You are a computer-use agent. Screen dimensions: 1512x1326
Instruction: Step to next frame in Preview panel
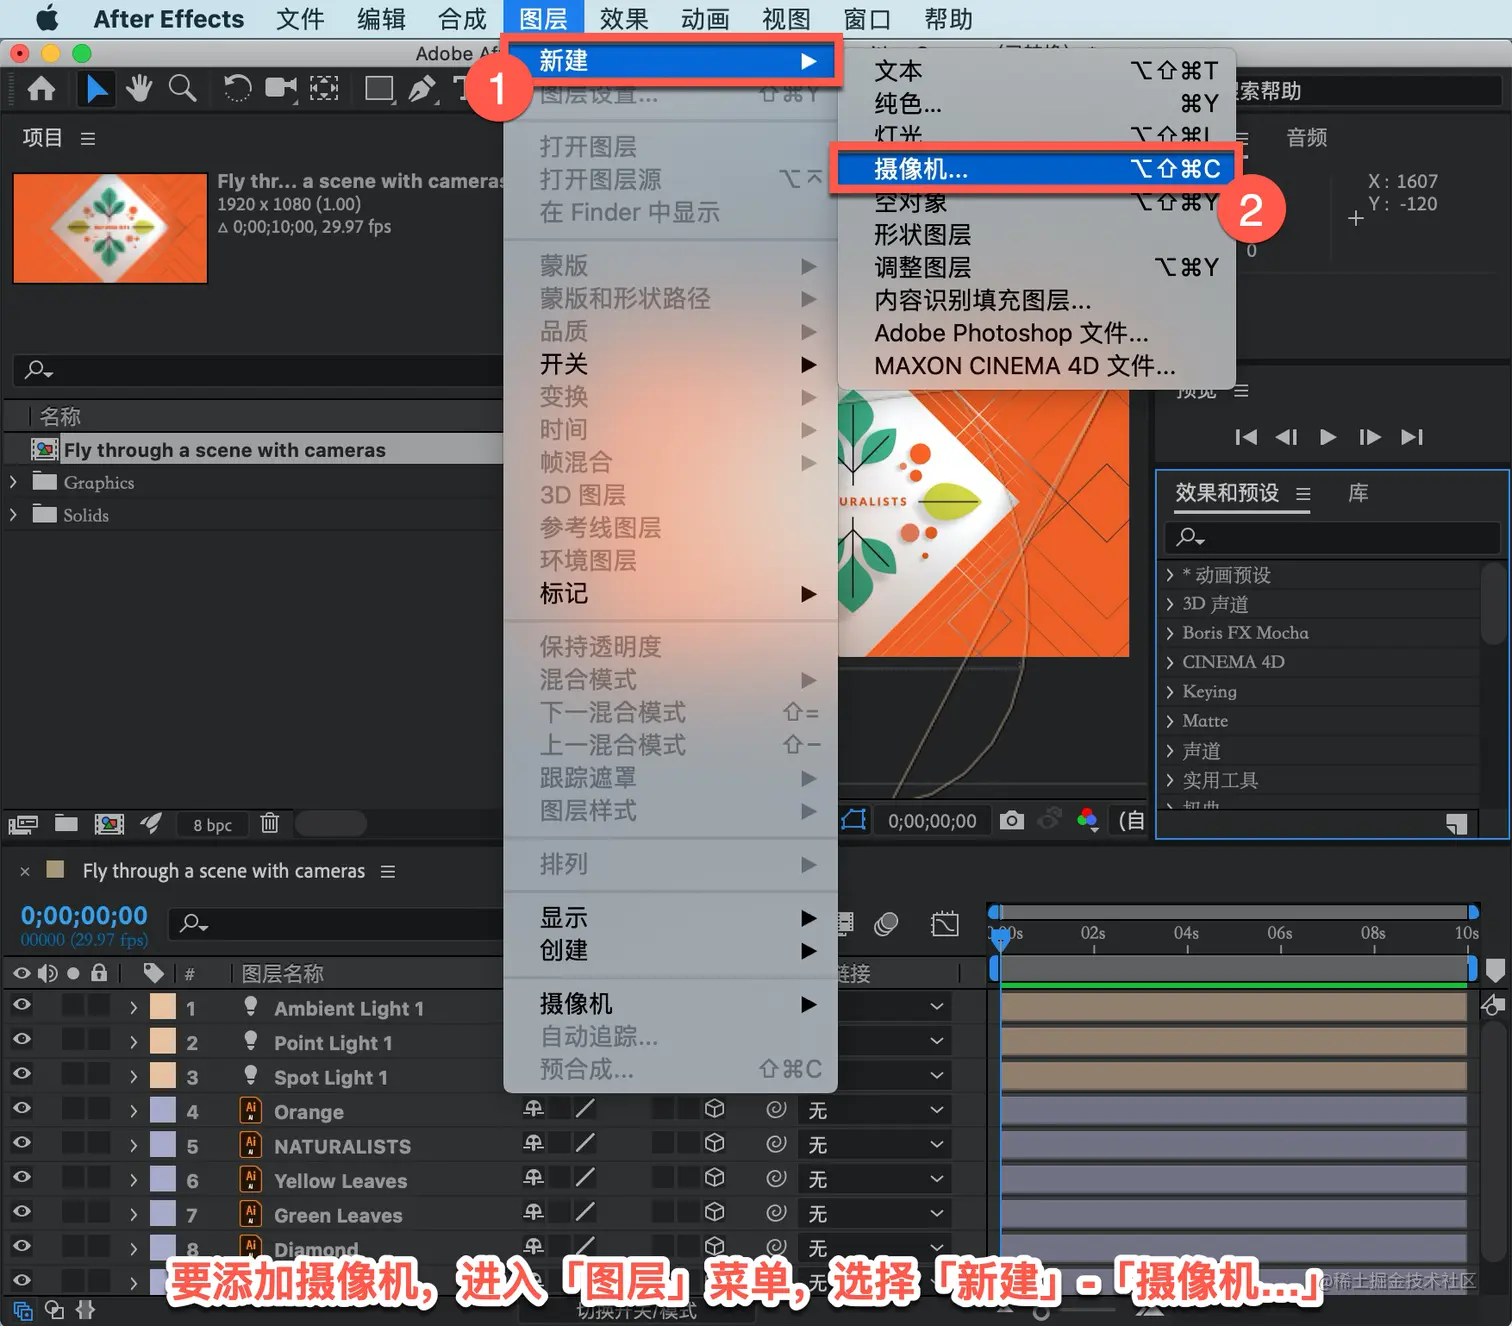tap(1370, 437)
